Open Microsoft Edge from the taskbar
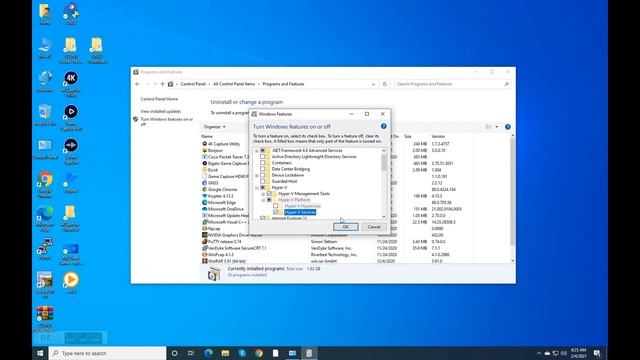Screen dimensions: 640x360 click(x=208, y=353)
